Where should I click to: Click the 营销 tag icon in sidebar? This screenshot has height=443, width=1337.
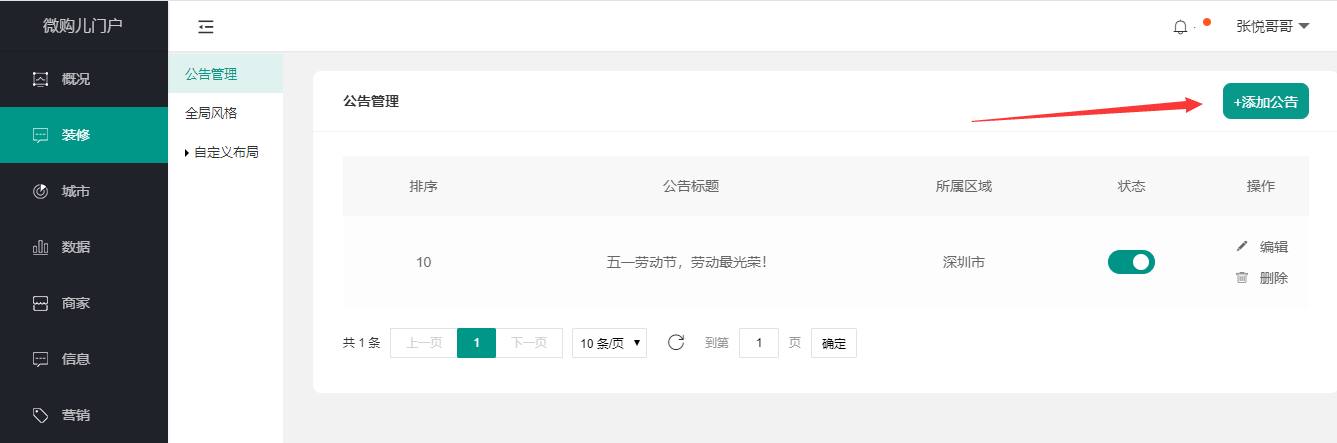tap(41, 415)
